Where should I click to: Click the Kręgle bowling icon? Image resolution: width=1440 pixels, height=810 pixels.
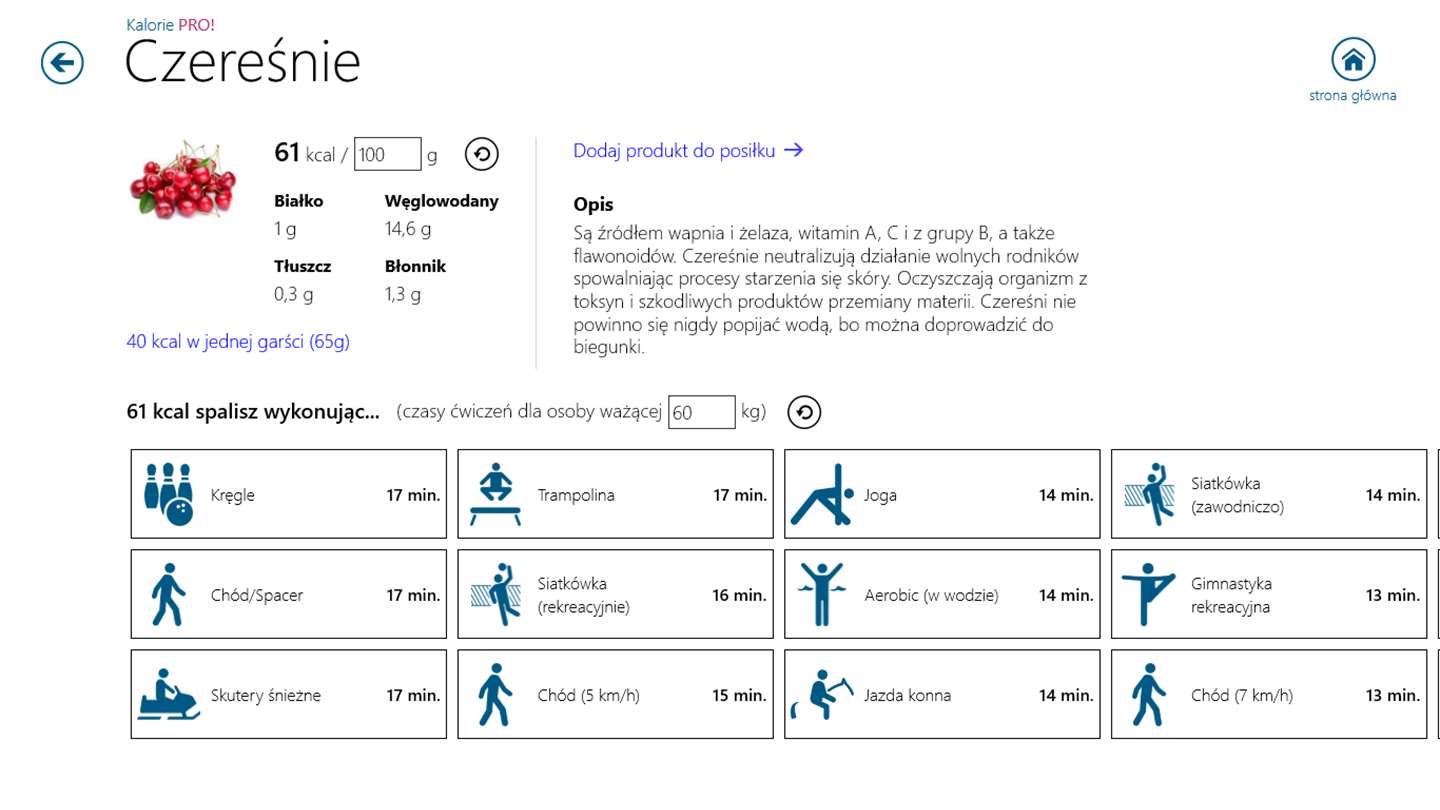[x=169, y=494]
